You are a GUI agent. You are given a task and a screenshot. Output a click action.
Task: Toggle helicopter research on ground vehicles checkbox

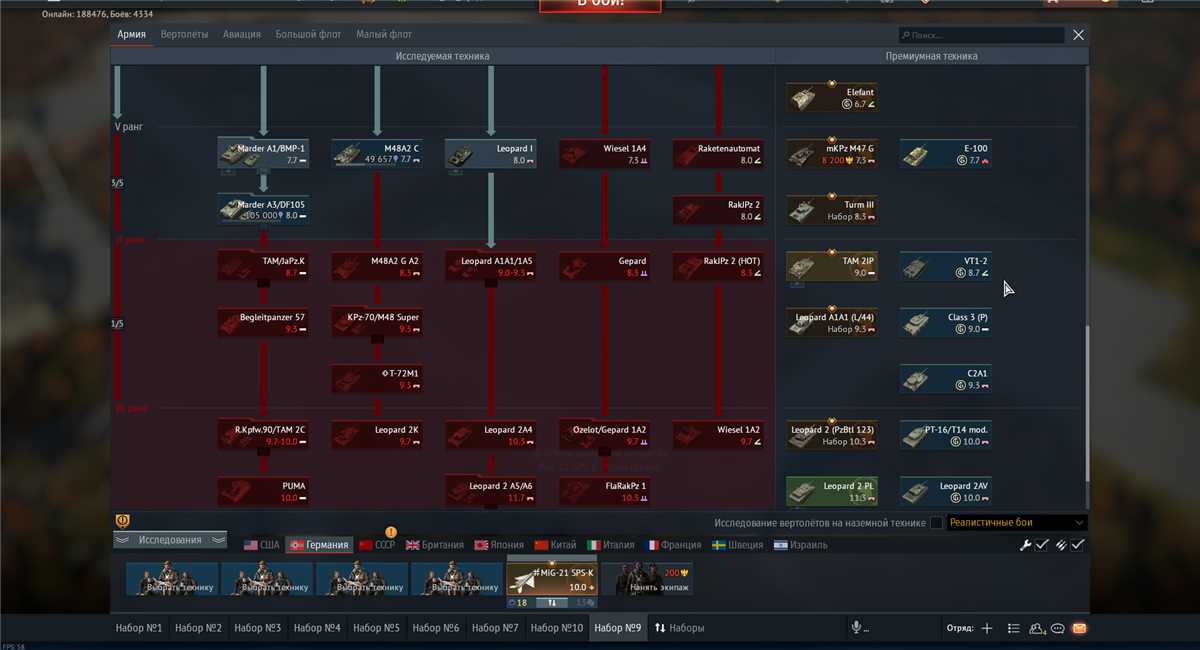pos(936,523)
